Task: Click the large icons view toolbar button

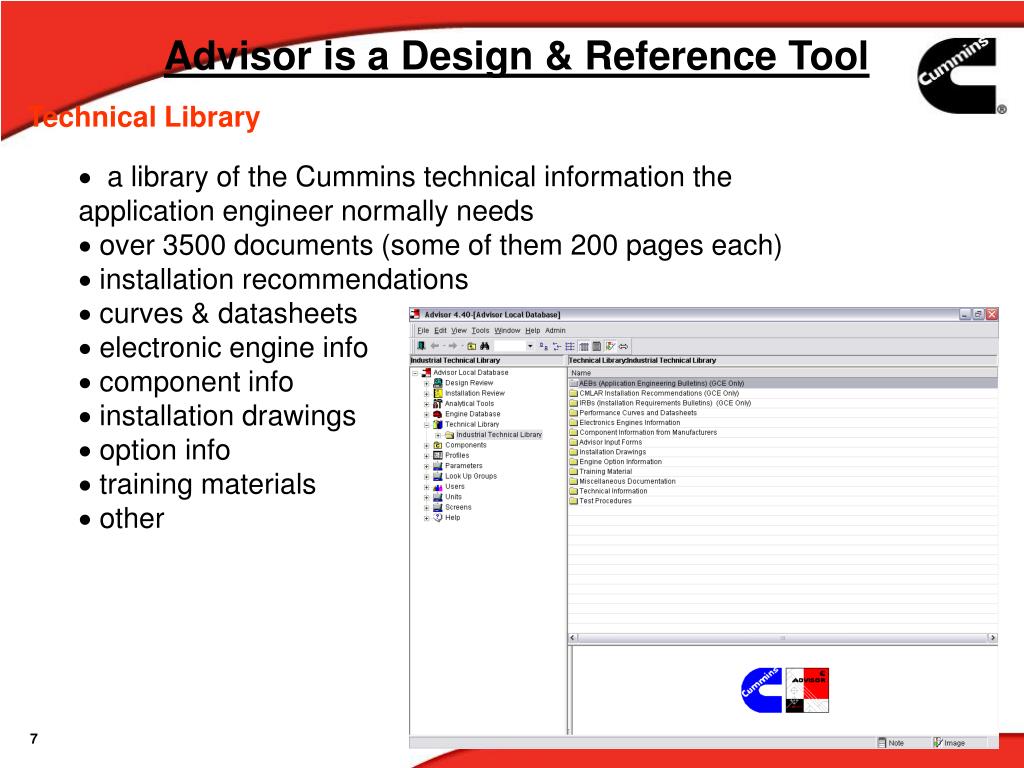Action: (543, 346)
